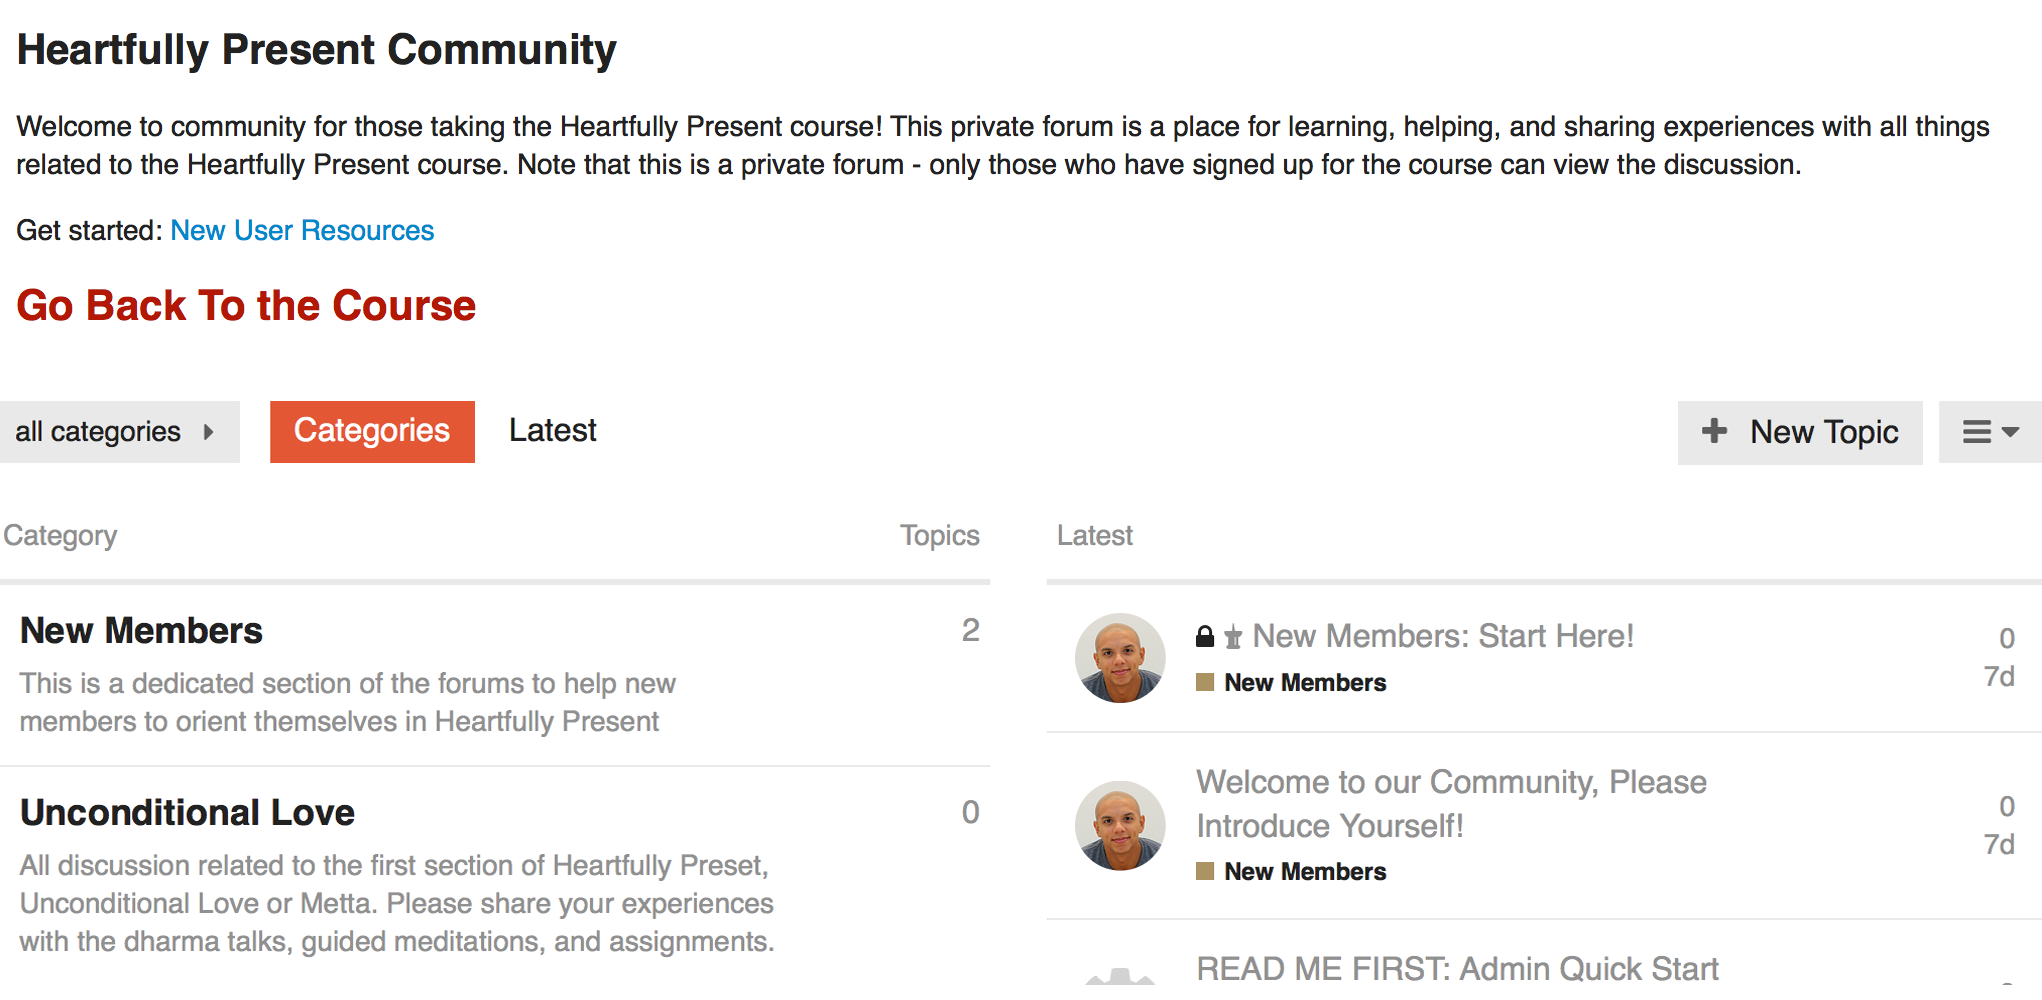Open the hamburger options menu icon
Screen dimensions: 2042x1000
click(1976, 432)
